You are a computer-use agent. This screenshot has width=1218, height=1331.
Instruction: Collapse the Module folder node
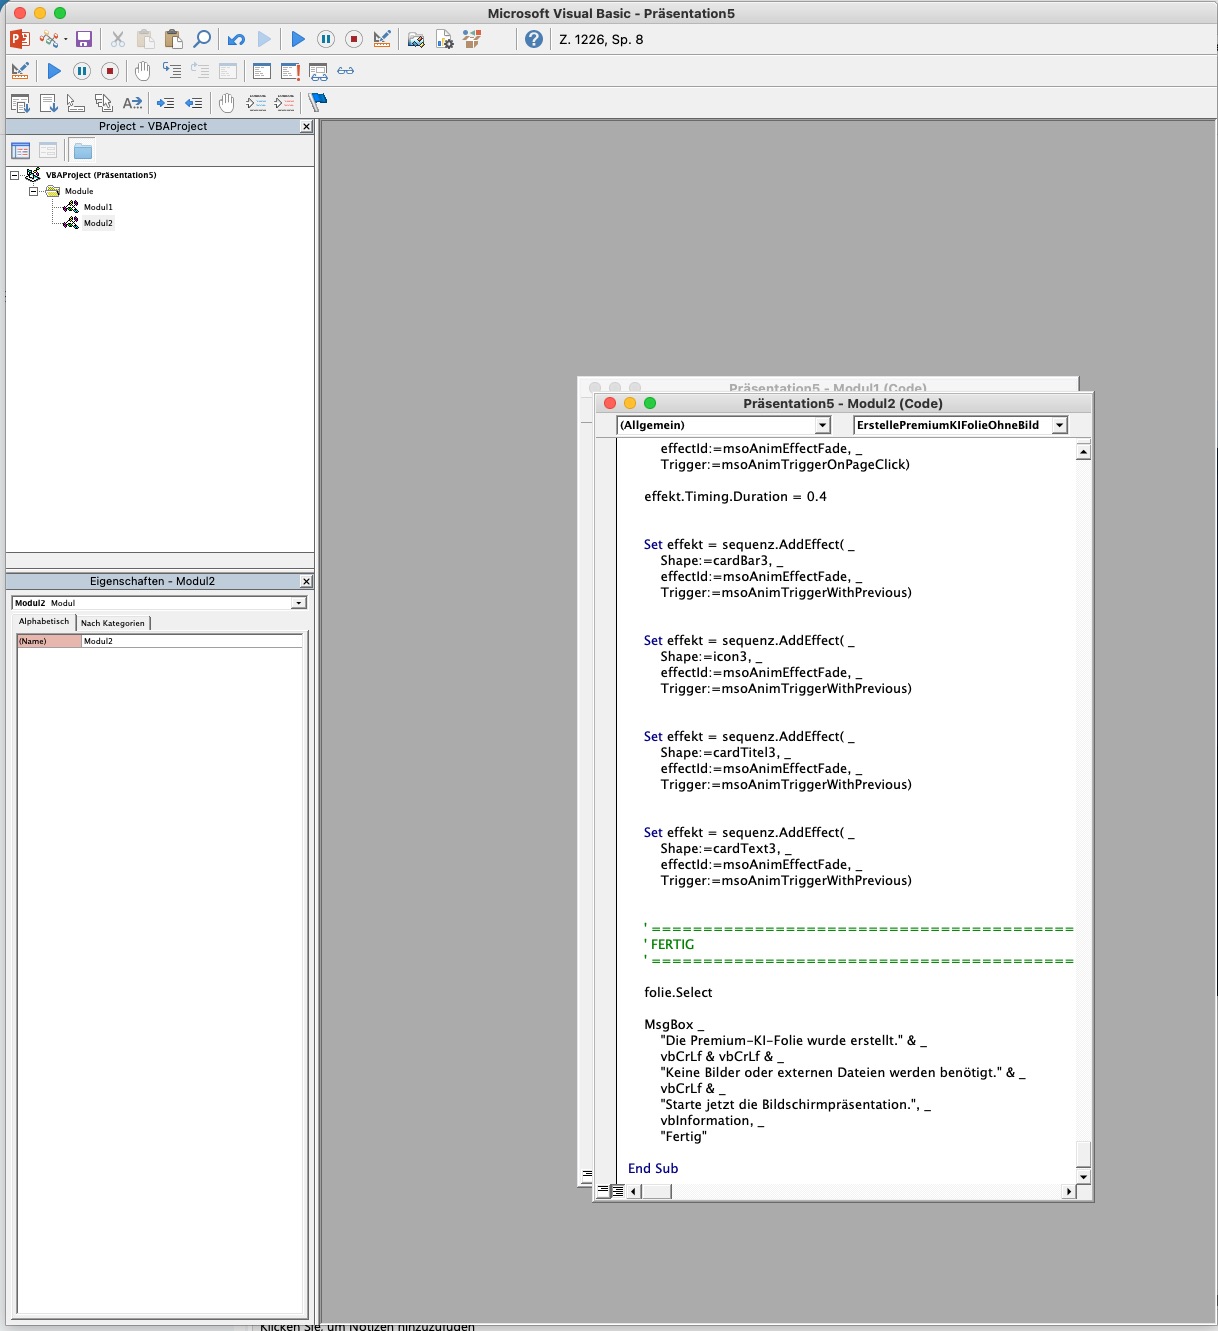[x=33, y=191]
